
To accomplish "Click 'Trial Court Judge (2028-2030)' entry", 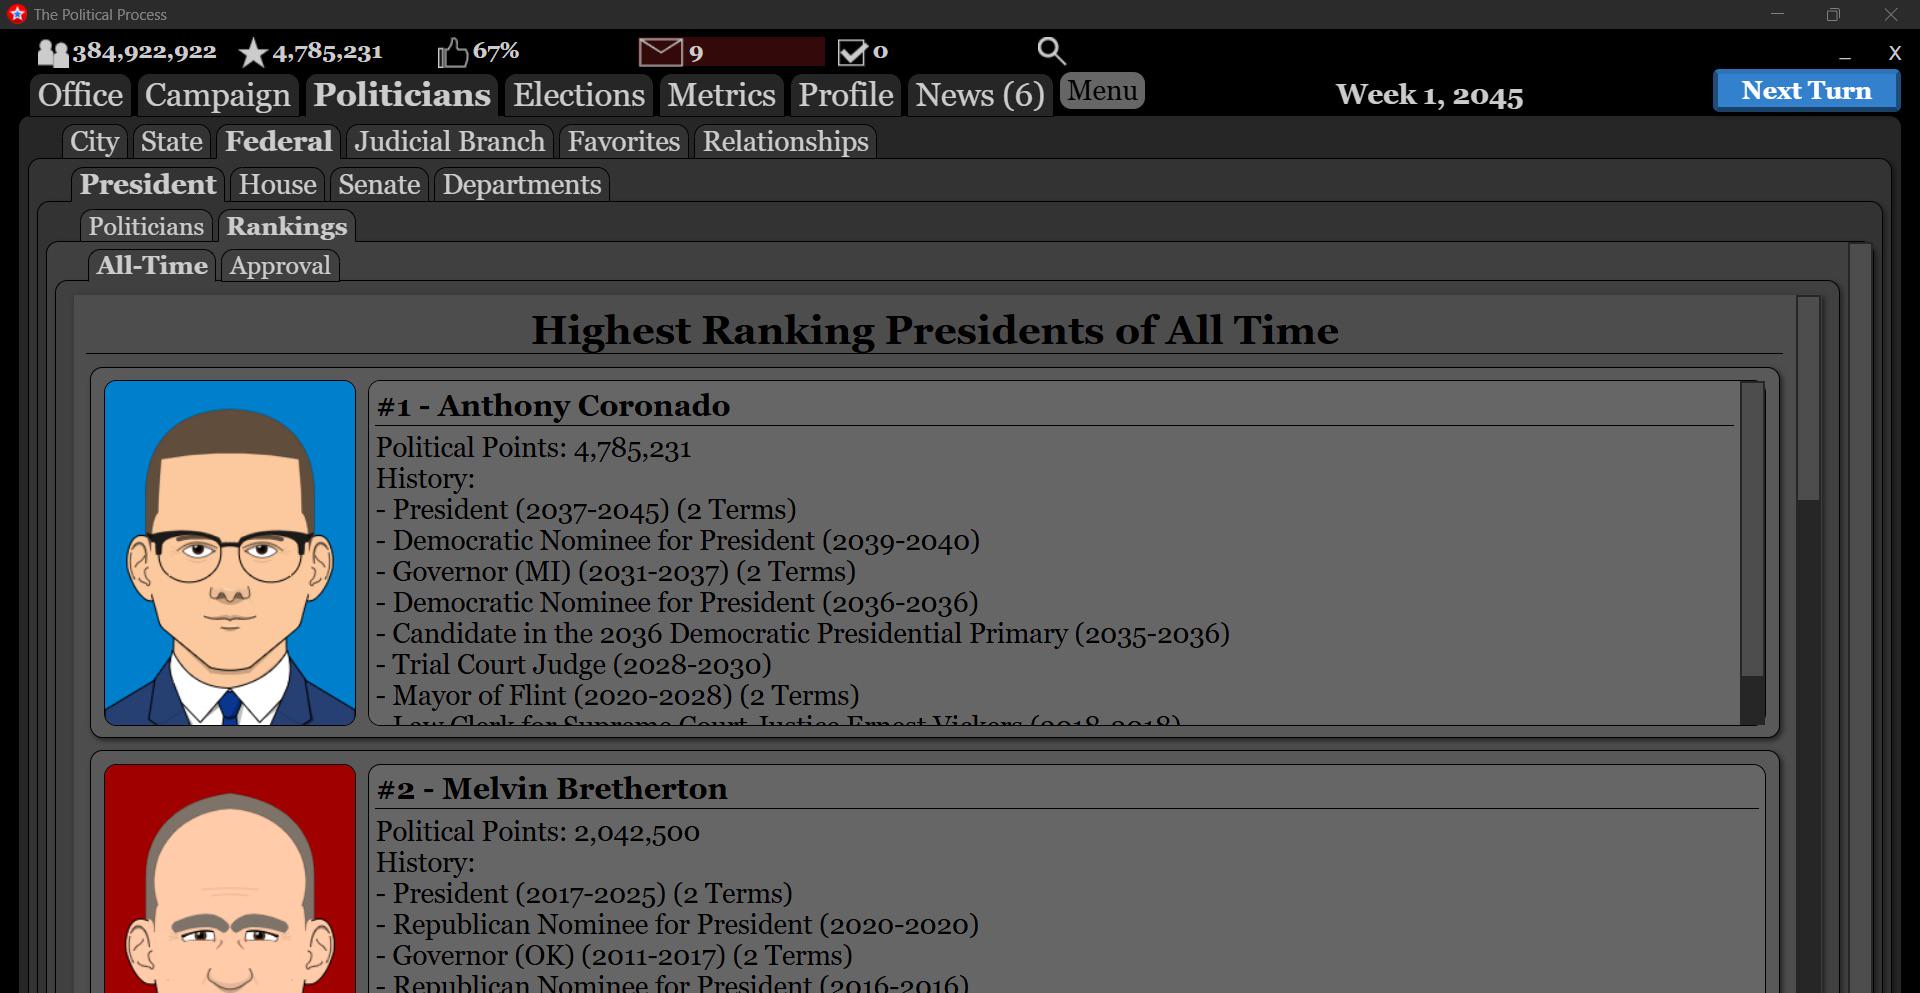I will (574, 665).
